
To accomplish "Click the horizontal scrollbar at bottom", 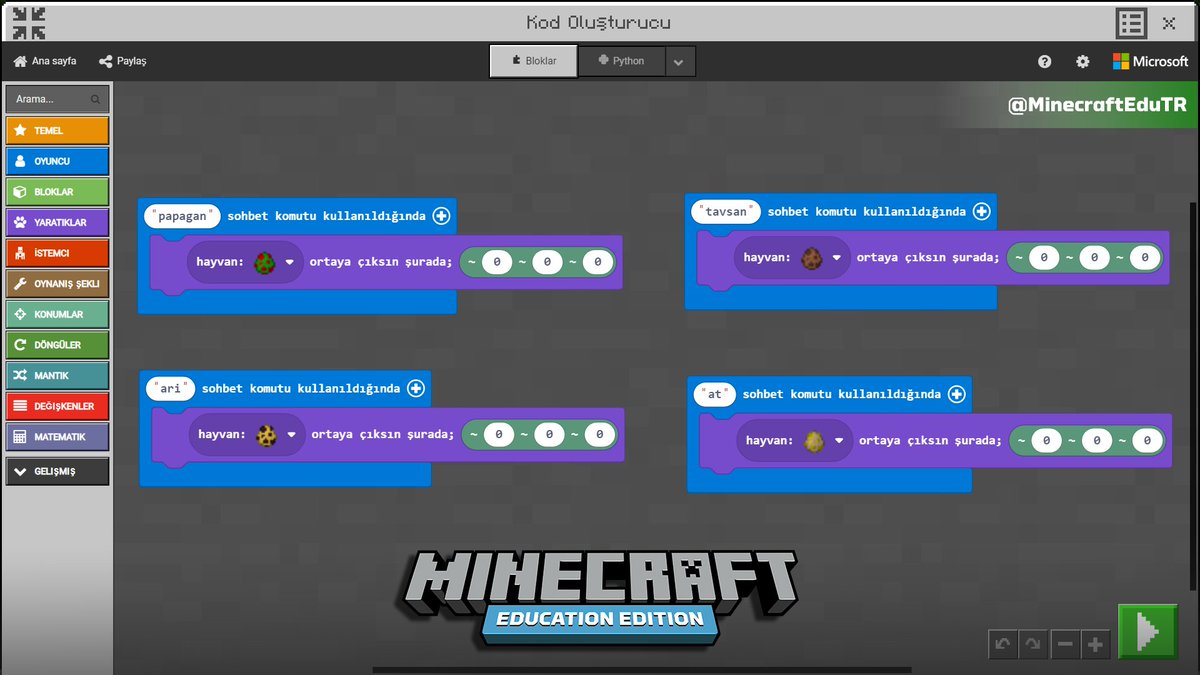I will (641, 669).
